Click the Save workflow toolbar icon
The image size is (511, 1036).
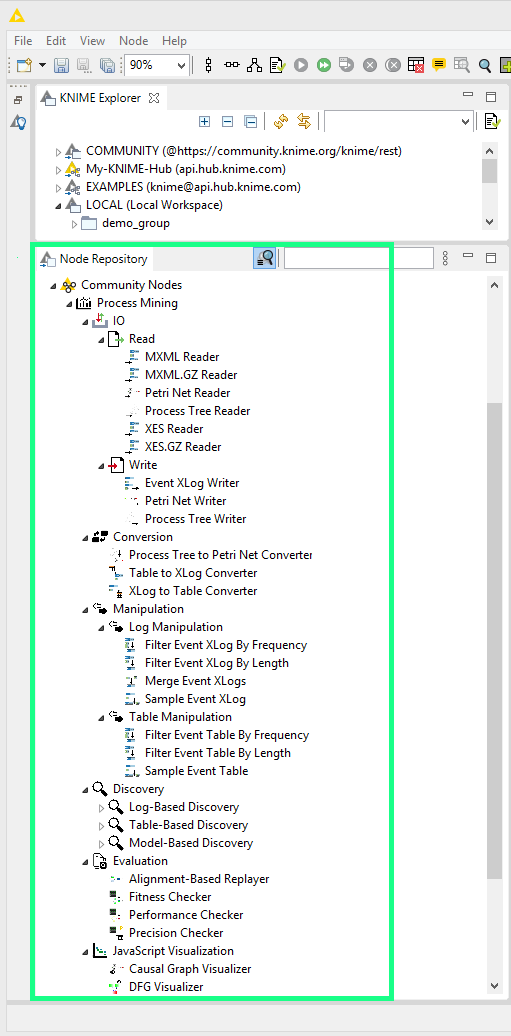(x=61, y=65)
